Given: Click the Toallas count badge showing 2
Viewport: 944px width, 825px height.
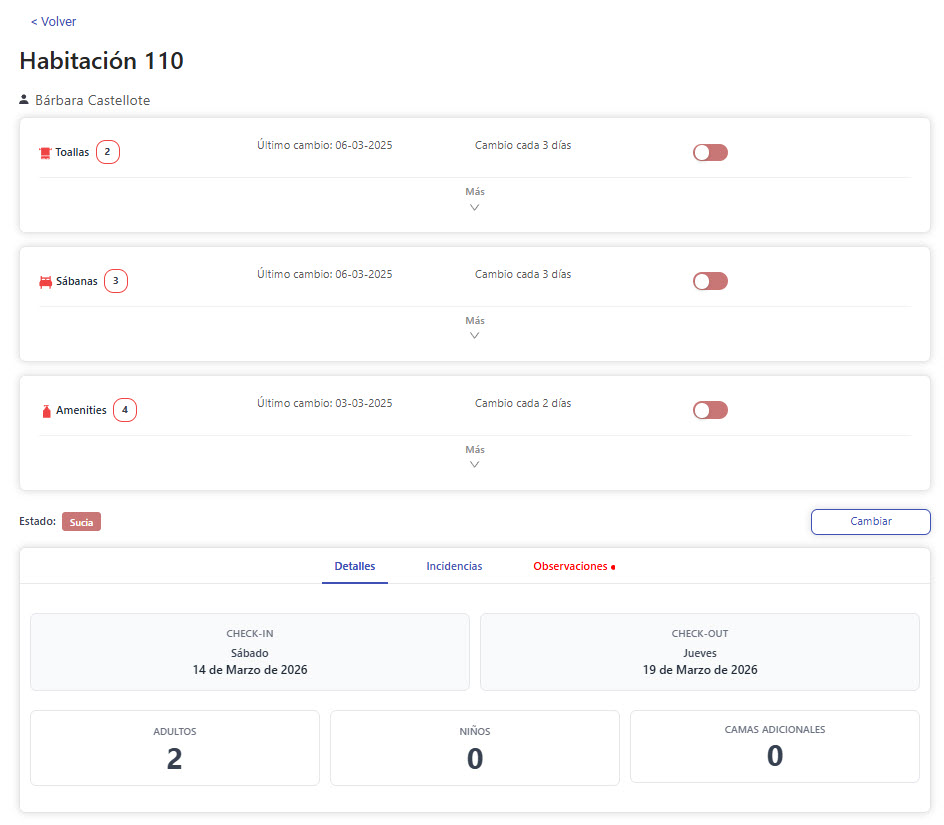Looking at the screenshot, I should click(108, 153).
